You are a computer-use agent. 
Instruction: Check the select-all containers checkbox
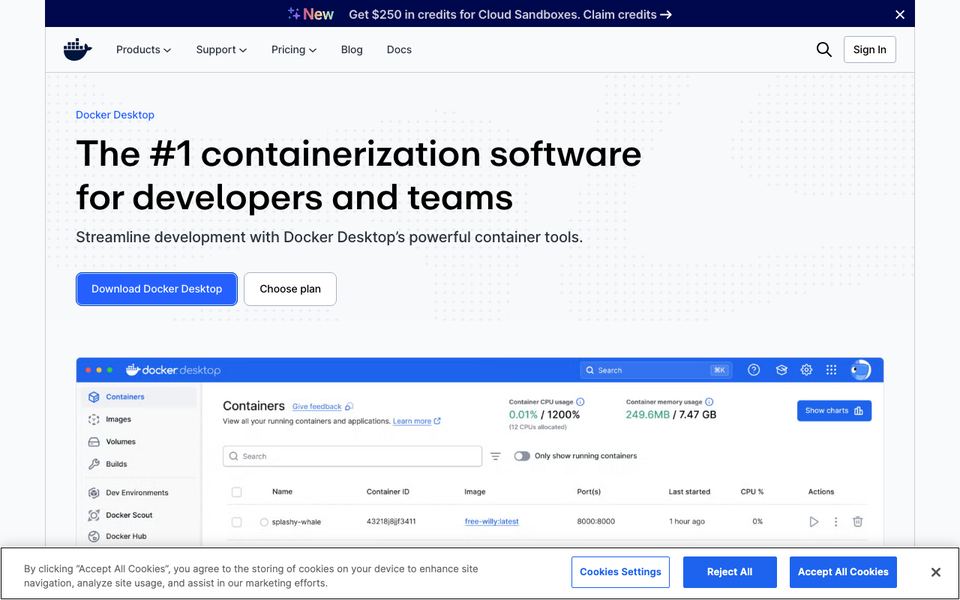tap(236, 492)
